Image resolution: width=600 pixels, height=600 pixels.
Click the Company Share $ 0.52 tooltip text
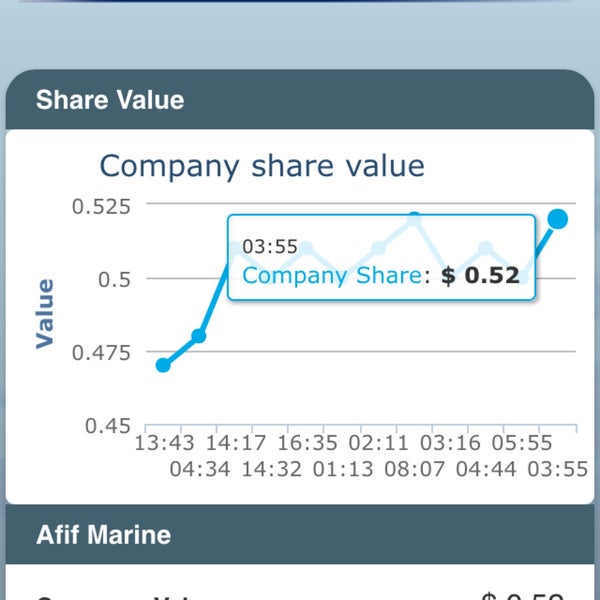click(x=387, y=275)
